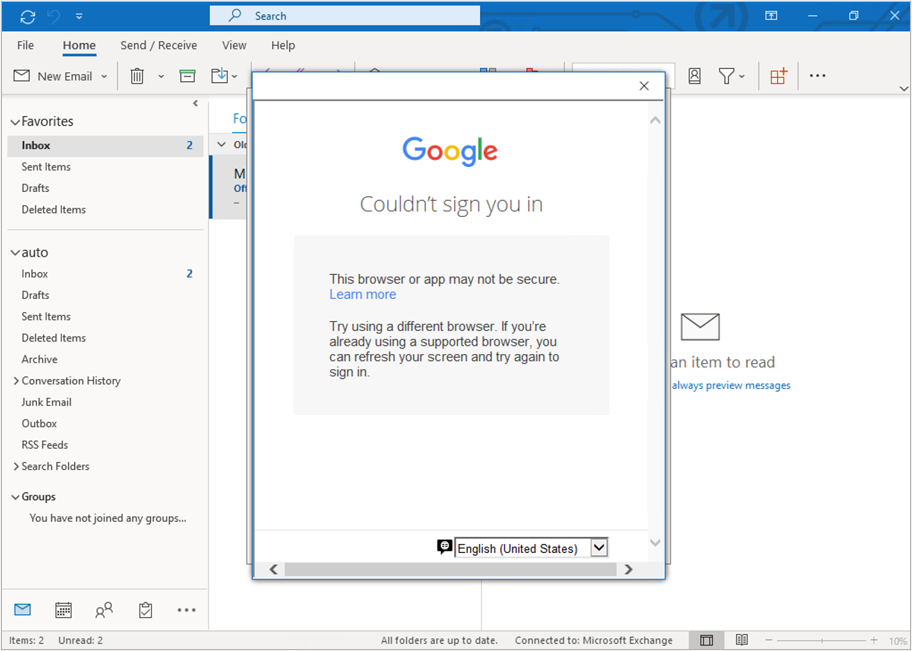Open Sent Items under Favorites
Image resolution: width=912 pixels, height=651 pixels.
[x=46, y=167]
